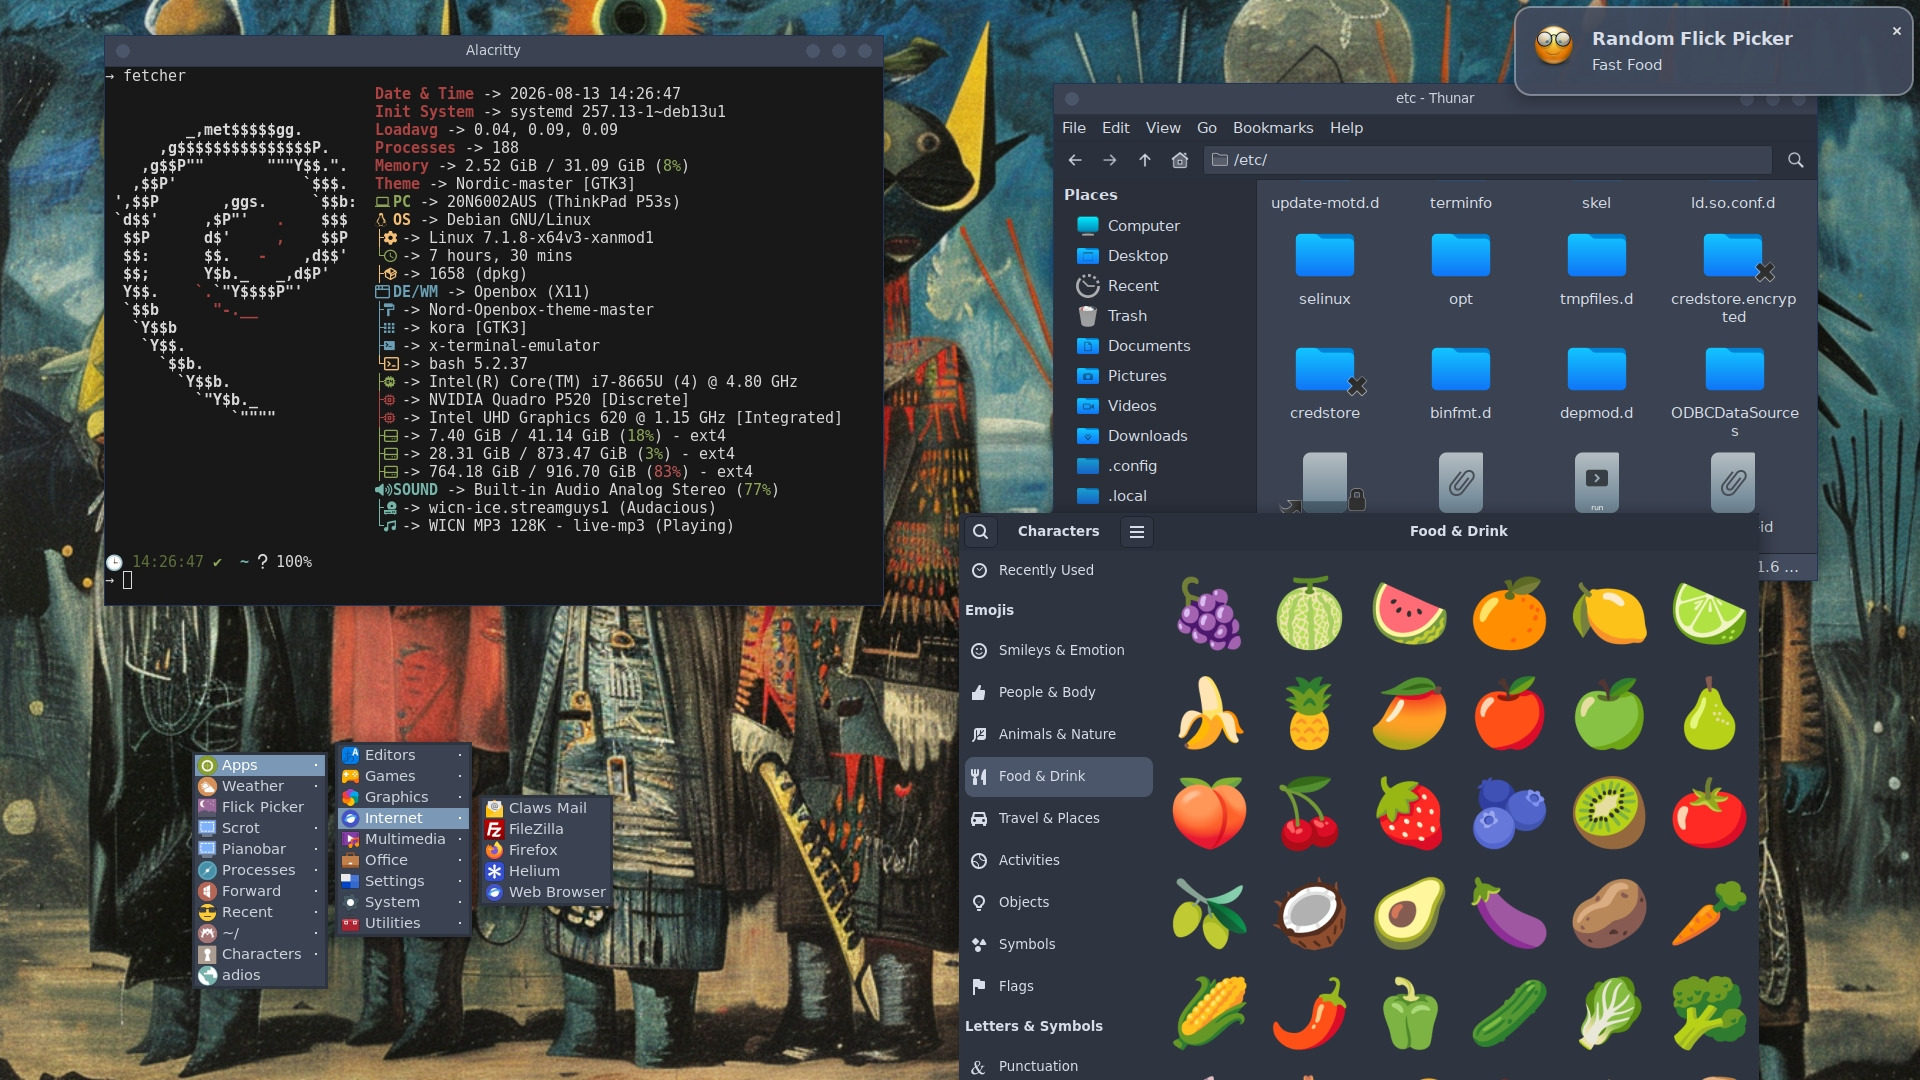The width and height of the screenshot is (1920, 1080).
Task: Expand the Editors submenu
Action: [x=404, y=755]
